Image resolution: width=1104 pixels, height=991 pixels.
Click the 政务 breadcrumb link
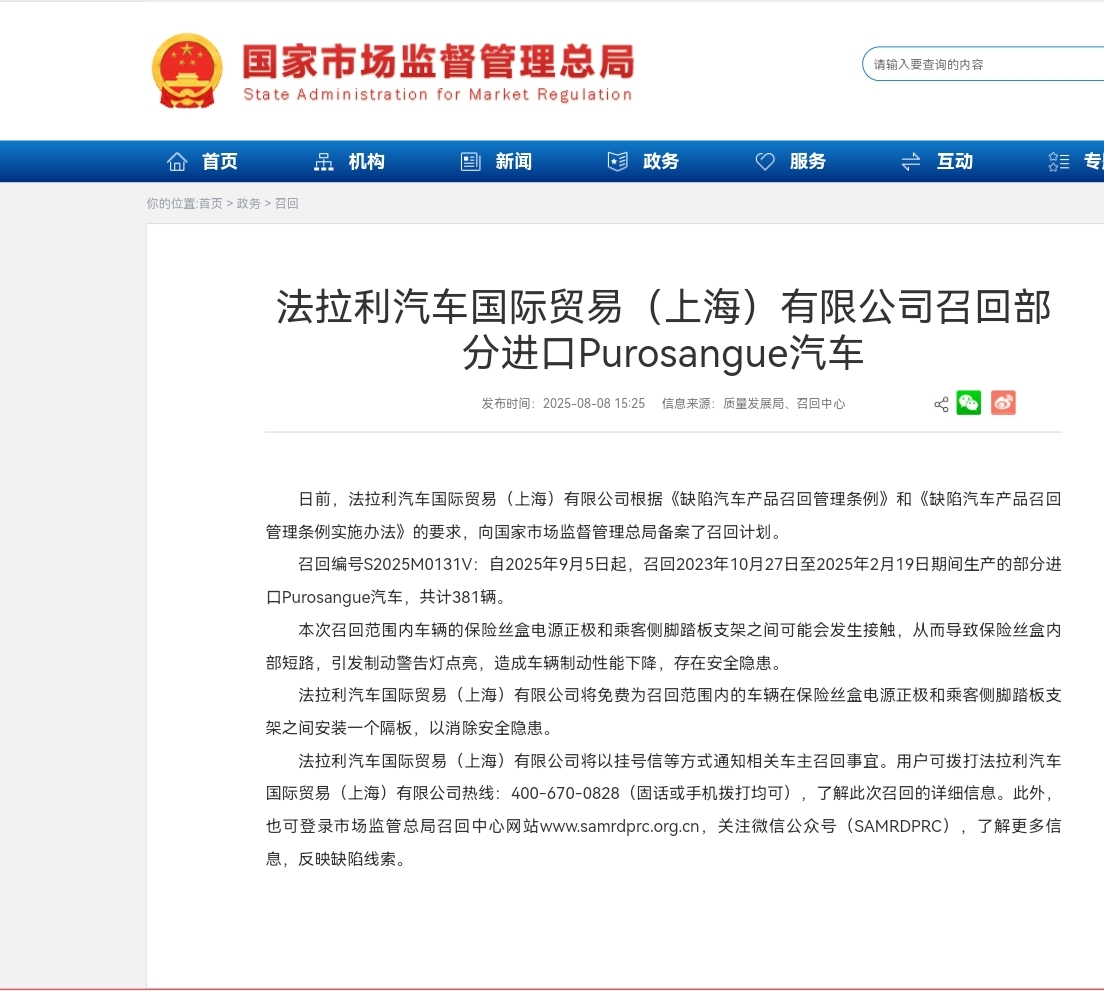[x=249, y=203]
